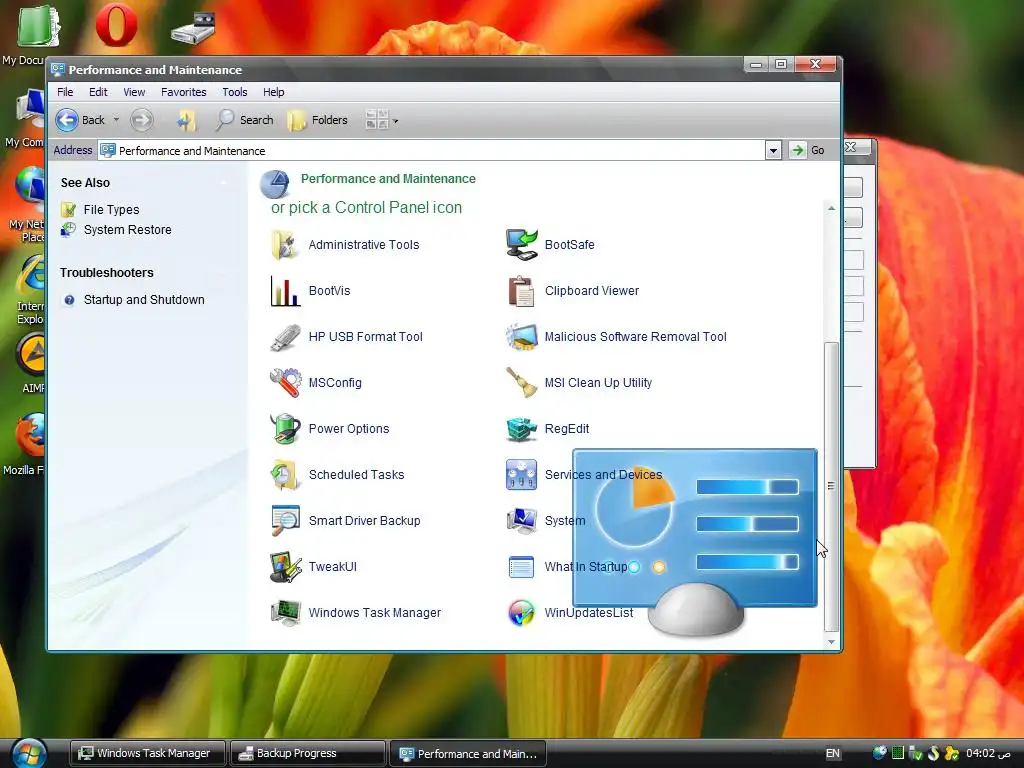
Task: Launch the MSI Clean Up Utility broom icon
Action: tap(521, 383)
